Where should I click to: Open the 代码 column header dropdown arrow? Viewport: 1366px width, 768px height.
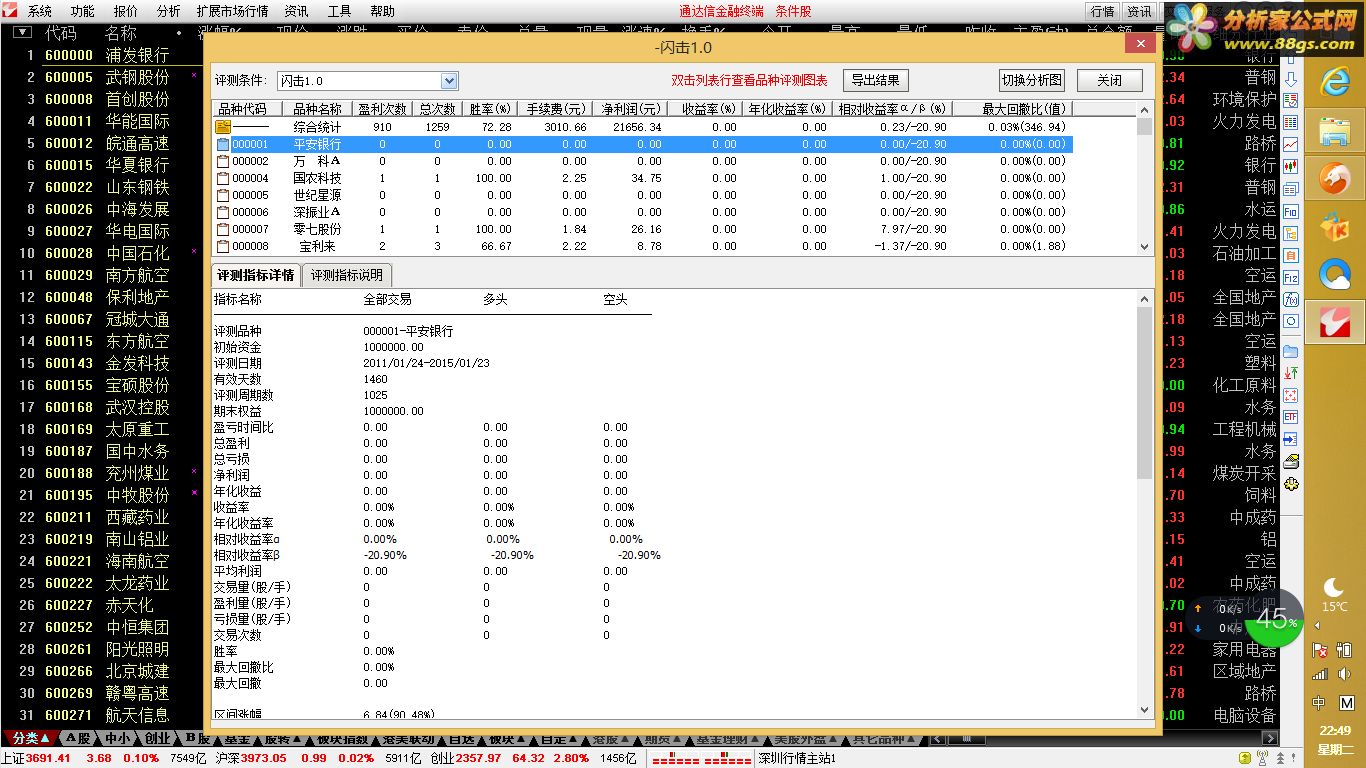point(22,32)
